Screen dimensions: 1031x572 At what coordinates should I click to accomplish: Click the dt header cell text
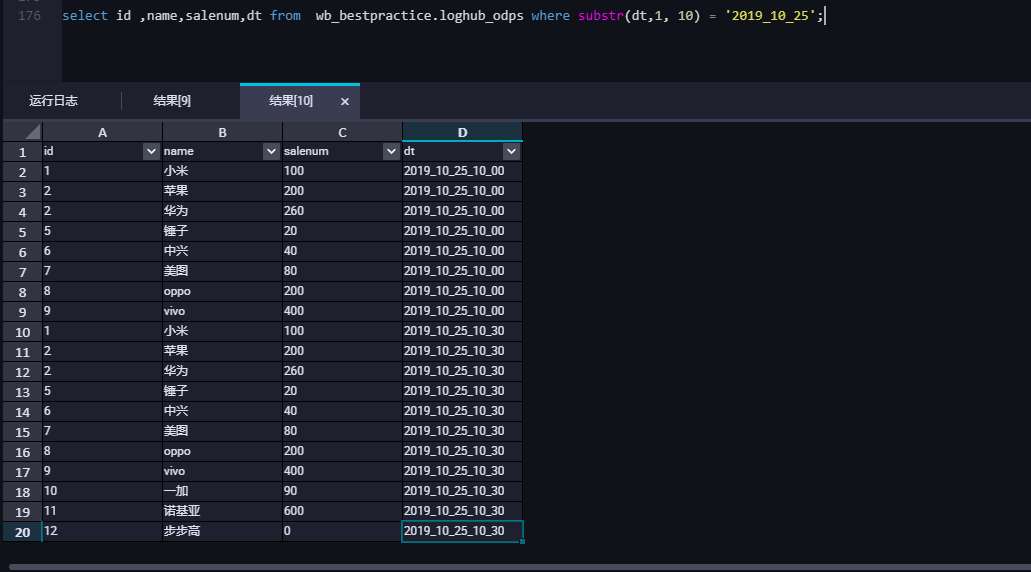(409, 151)
